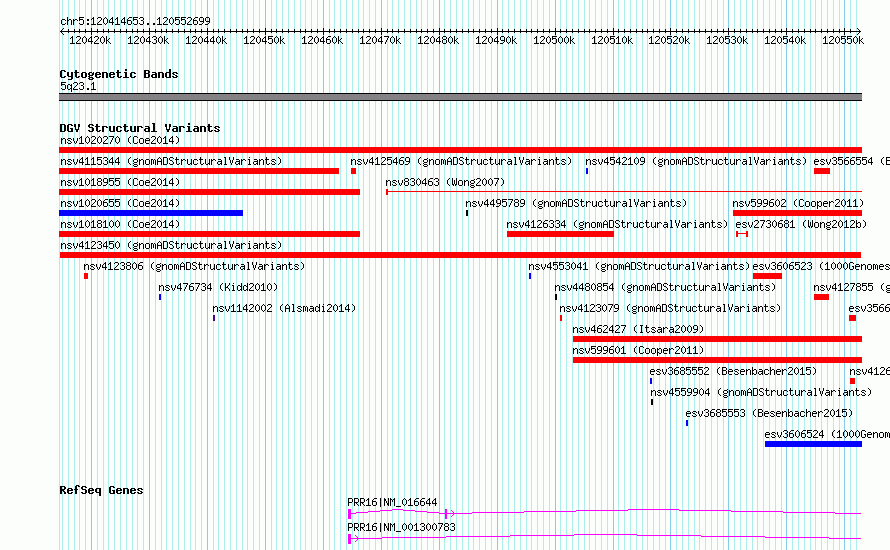Click the 5q23.1 cytogenetic band
890x550 pixels.
coord(460,97)
